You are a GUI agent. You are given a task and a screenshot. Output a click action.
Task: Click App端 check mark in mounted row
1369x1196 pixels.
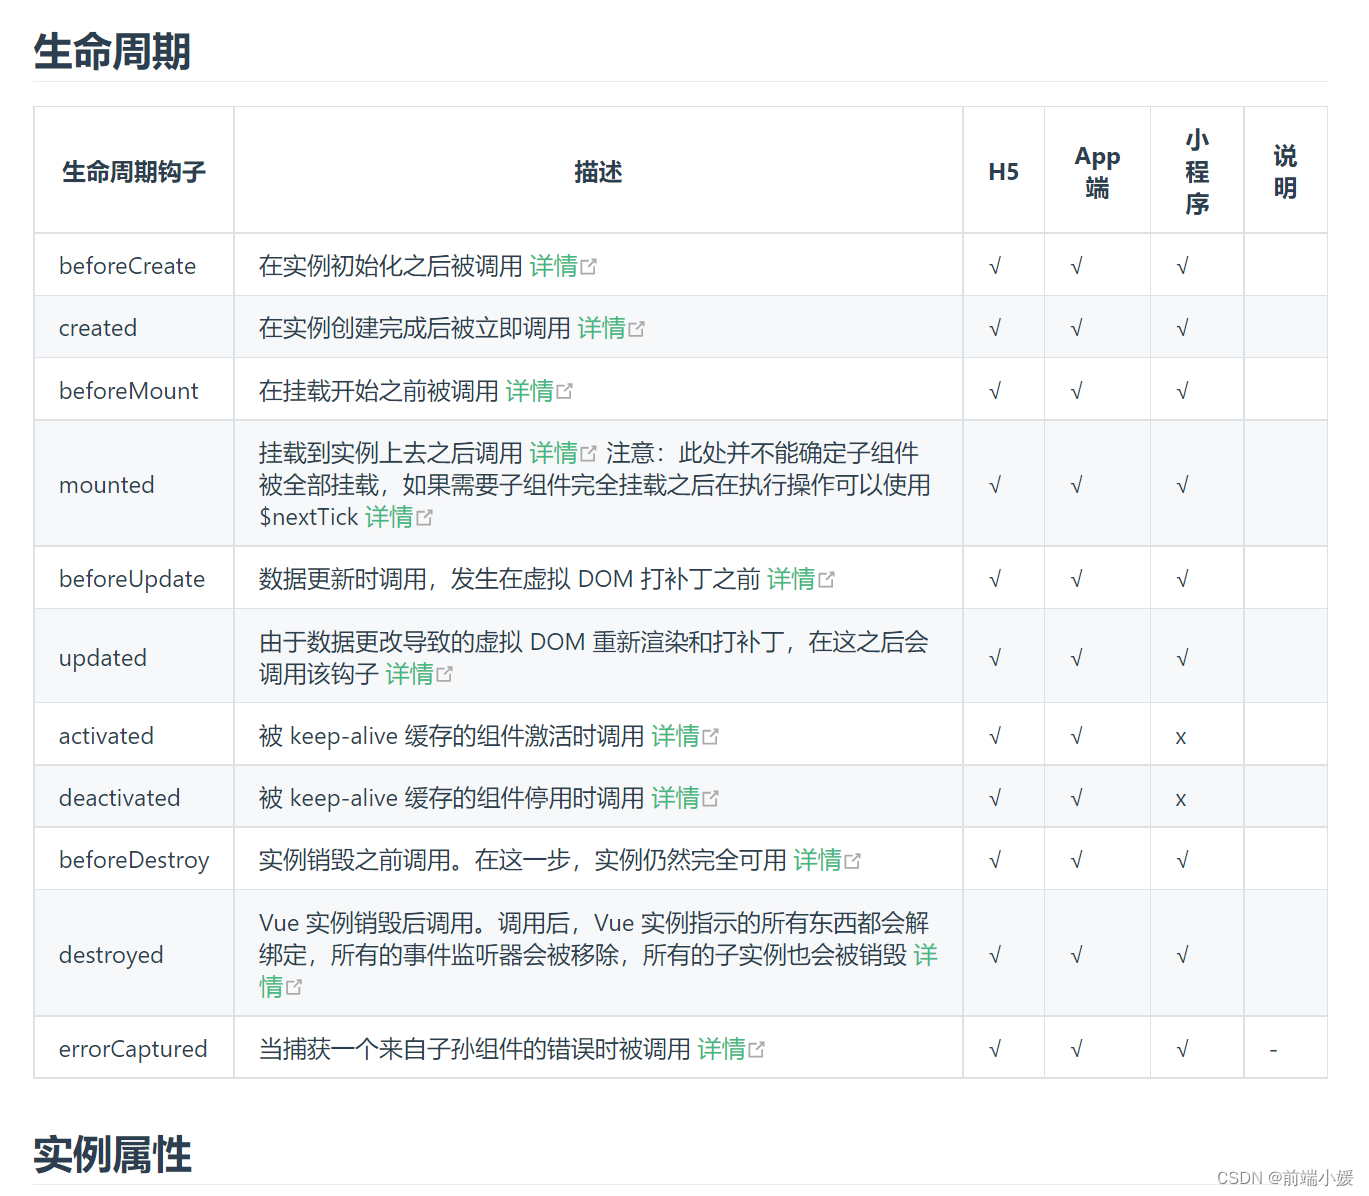click(x=1077, y=485)
